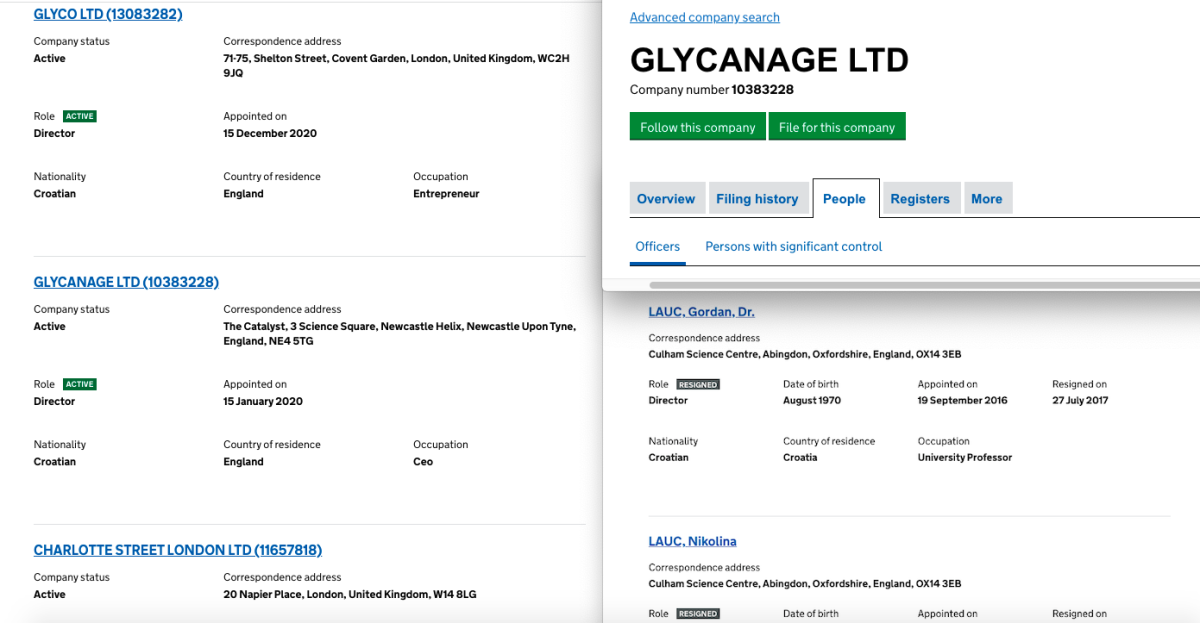Switch to the Filing history tab
This screenshot has height=623, width=1200.
(757, 199)
